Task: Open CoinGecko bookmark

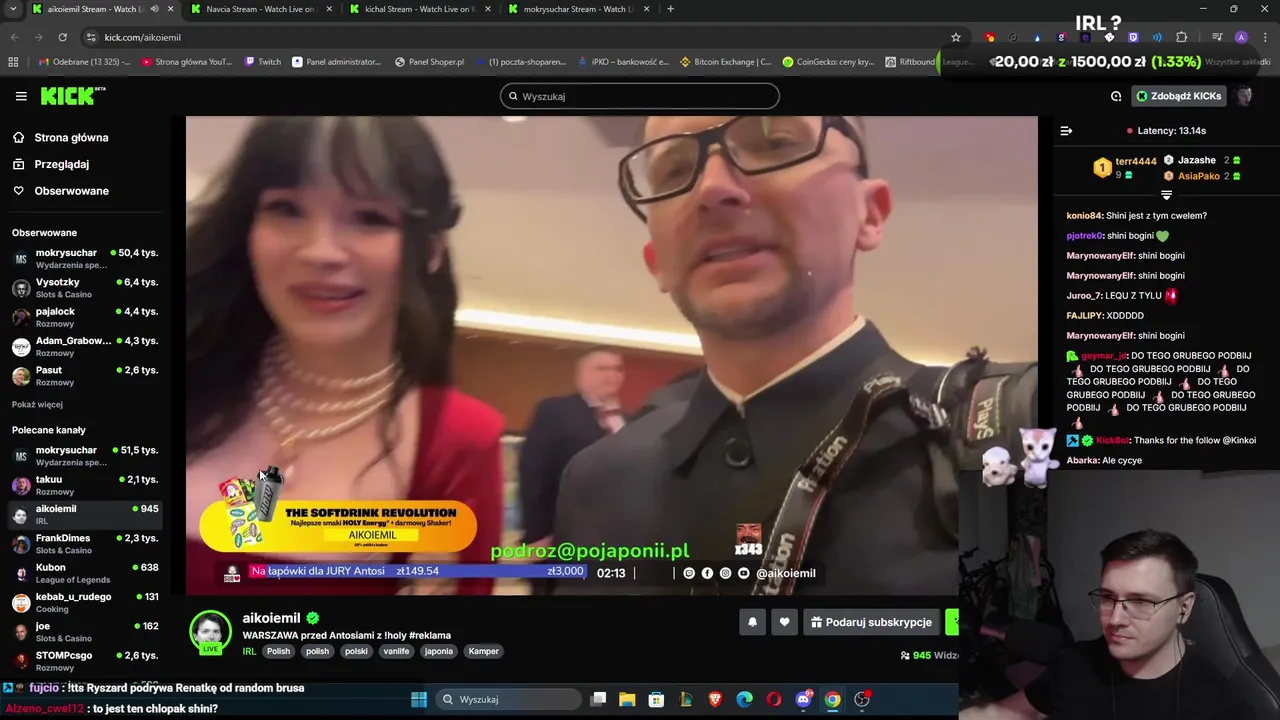Action: [828, 62]
